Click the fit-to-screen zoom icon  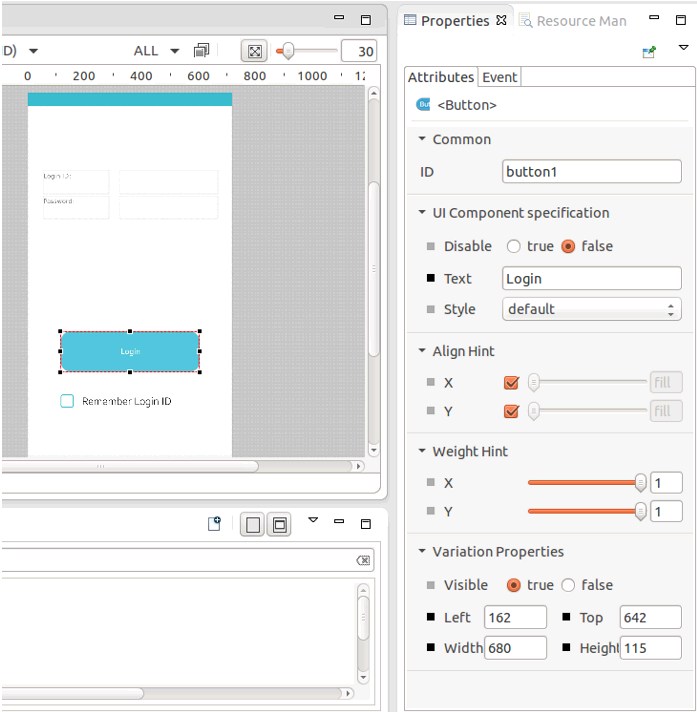[x=255, y=51]
